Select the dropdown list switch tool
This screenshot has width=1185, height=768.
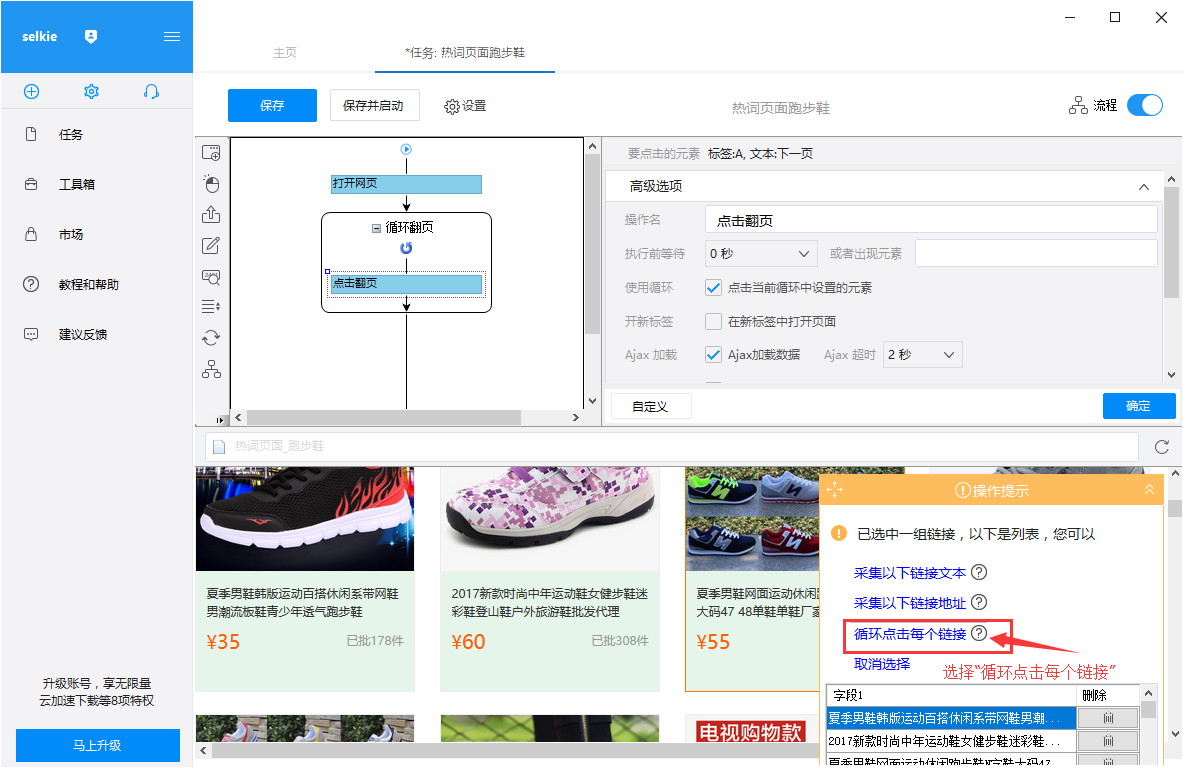(x=211, y=307)
